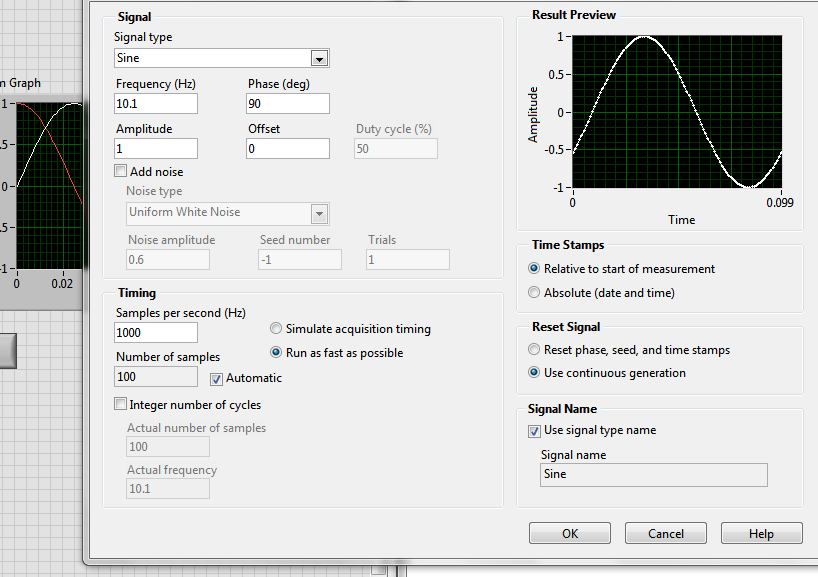Enable the Add noise checkbox

[x=122, y=172]
